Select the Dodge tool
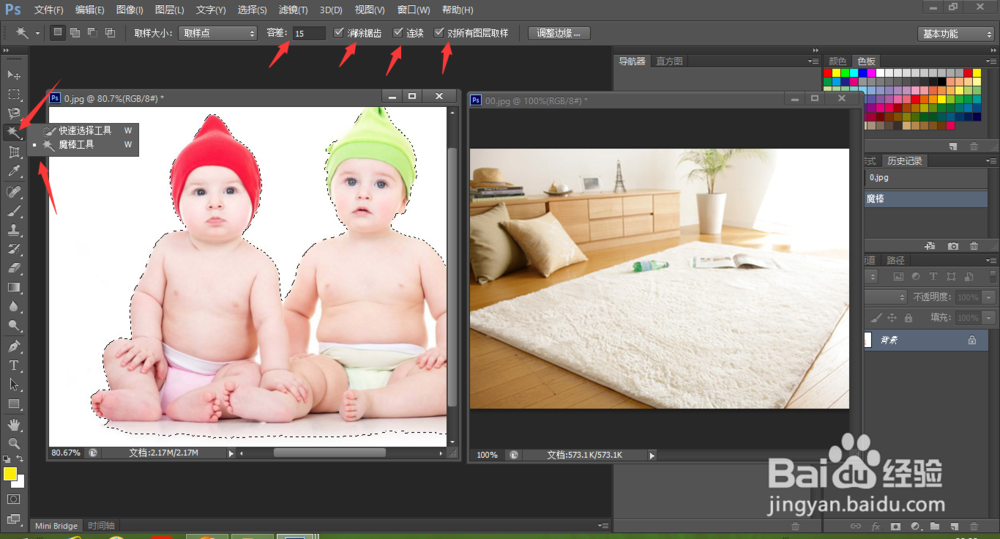1000x539 pixels. point(13,326)
